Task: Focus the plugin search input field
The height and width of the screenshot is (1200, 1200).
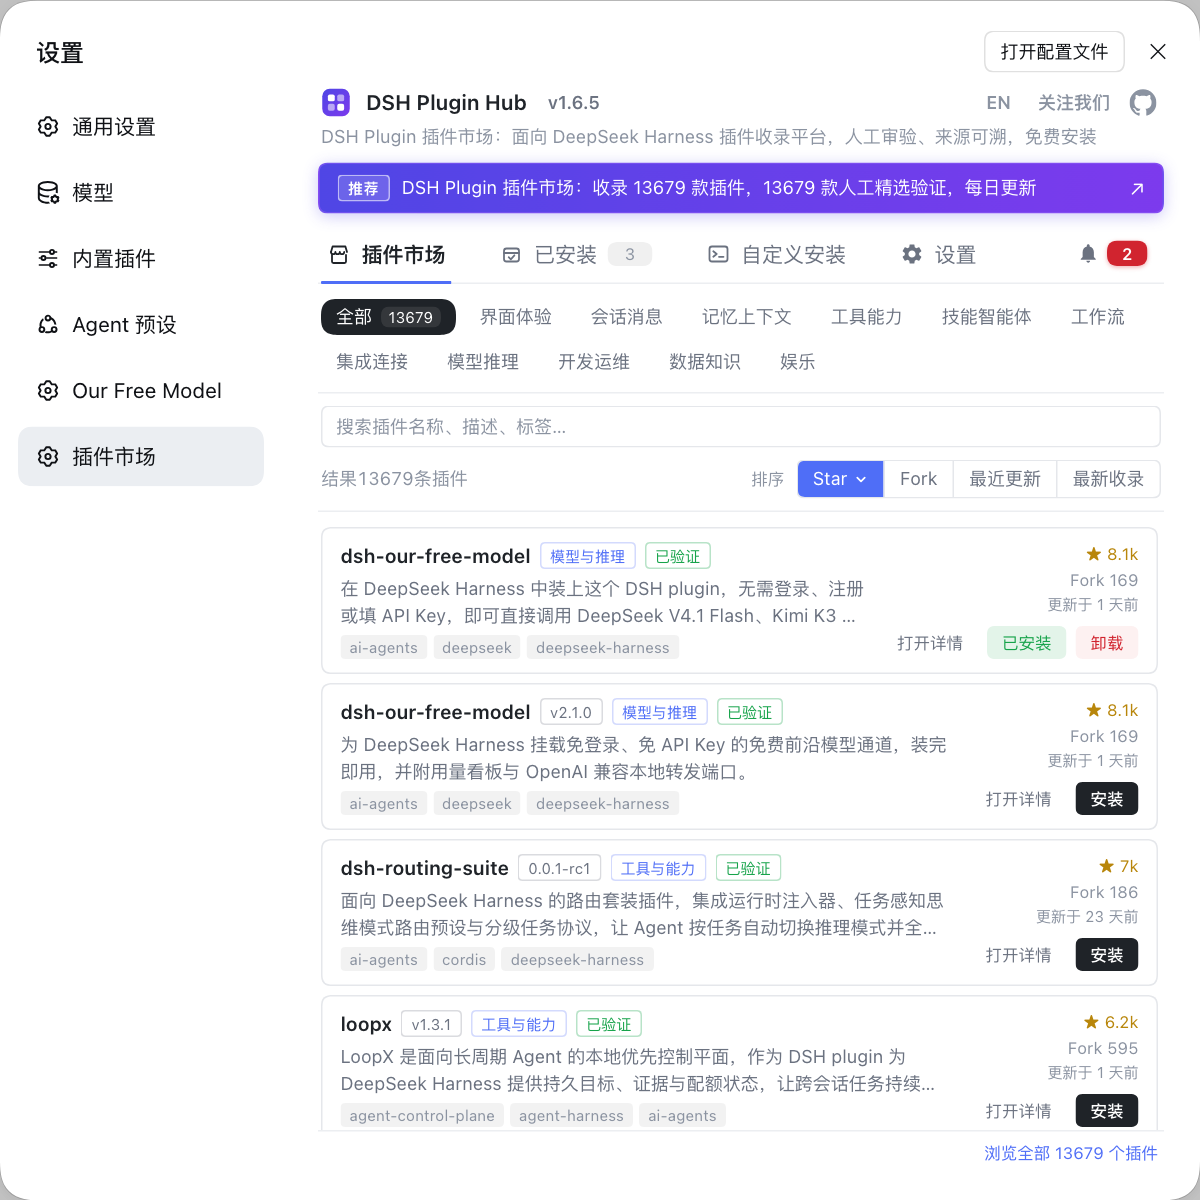Action: (740, 427)
